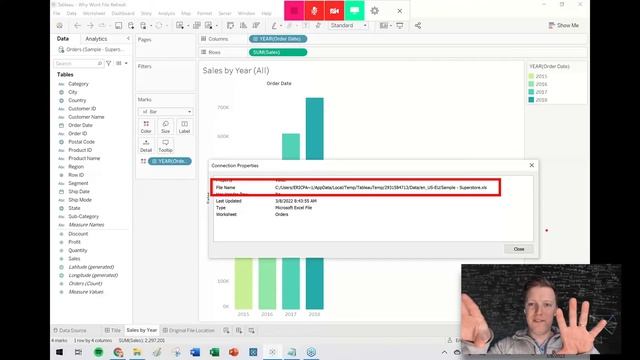Image resolution: width=640 pixels, height=360 pixels.
Task: Open Word from the taskbar
Action: (x=195, y=352)
